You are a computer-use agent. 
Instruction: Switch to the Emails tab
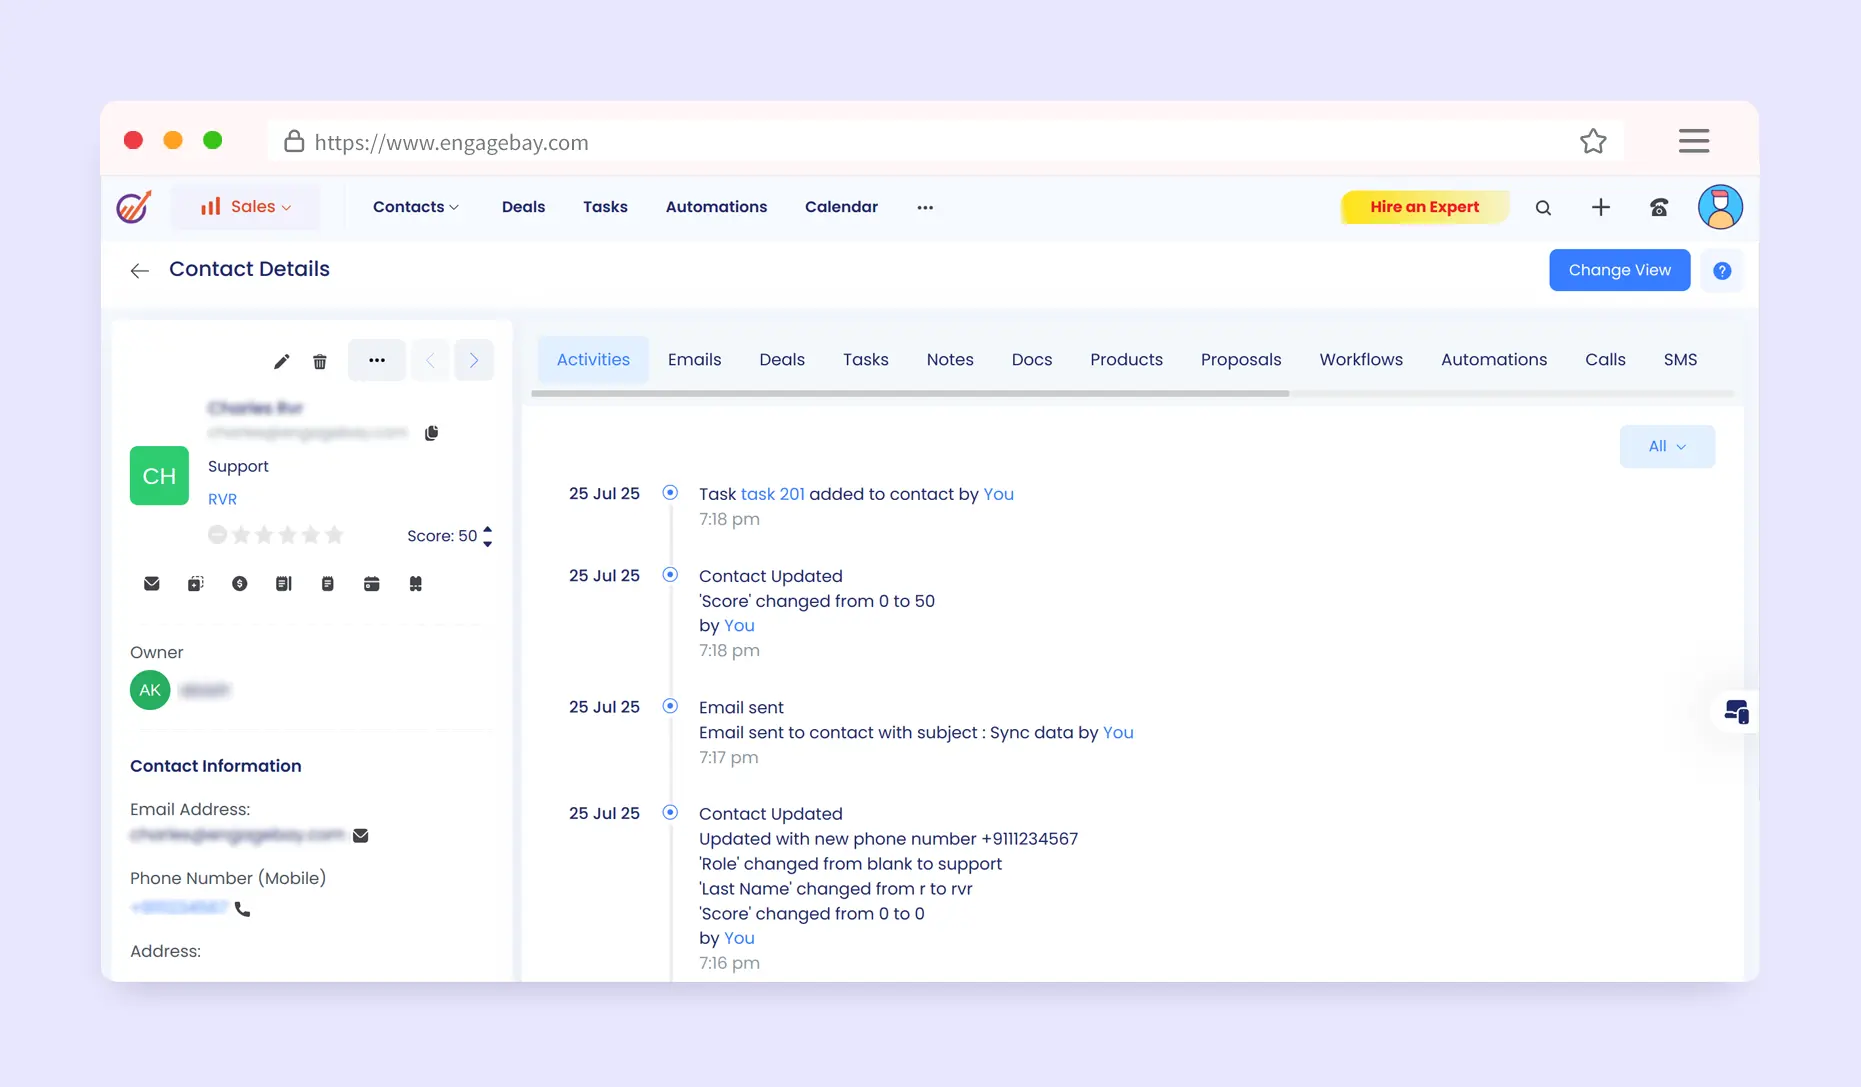[694, 360]
